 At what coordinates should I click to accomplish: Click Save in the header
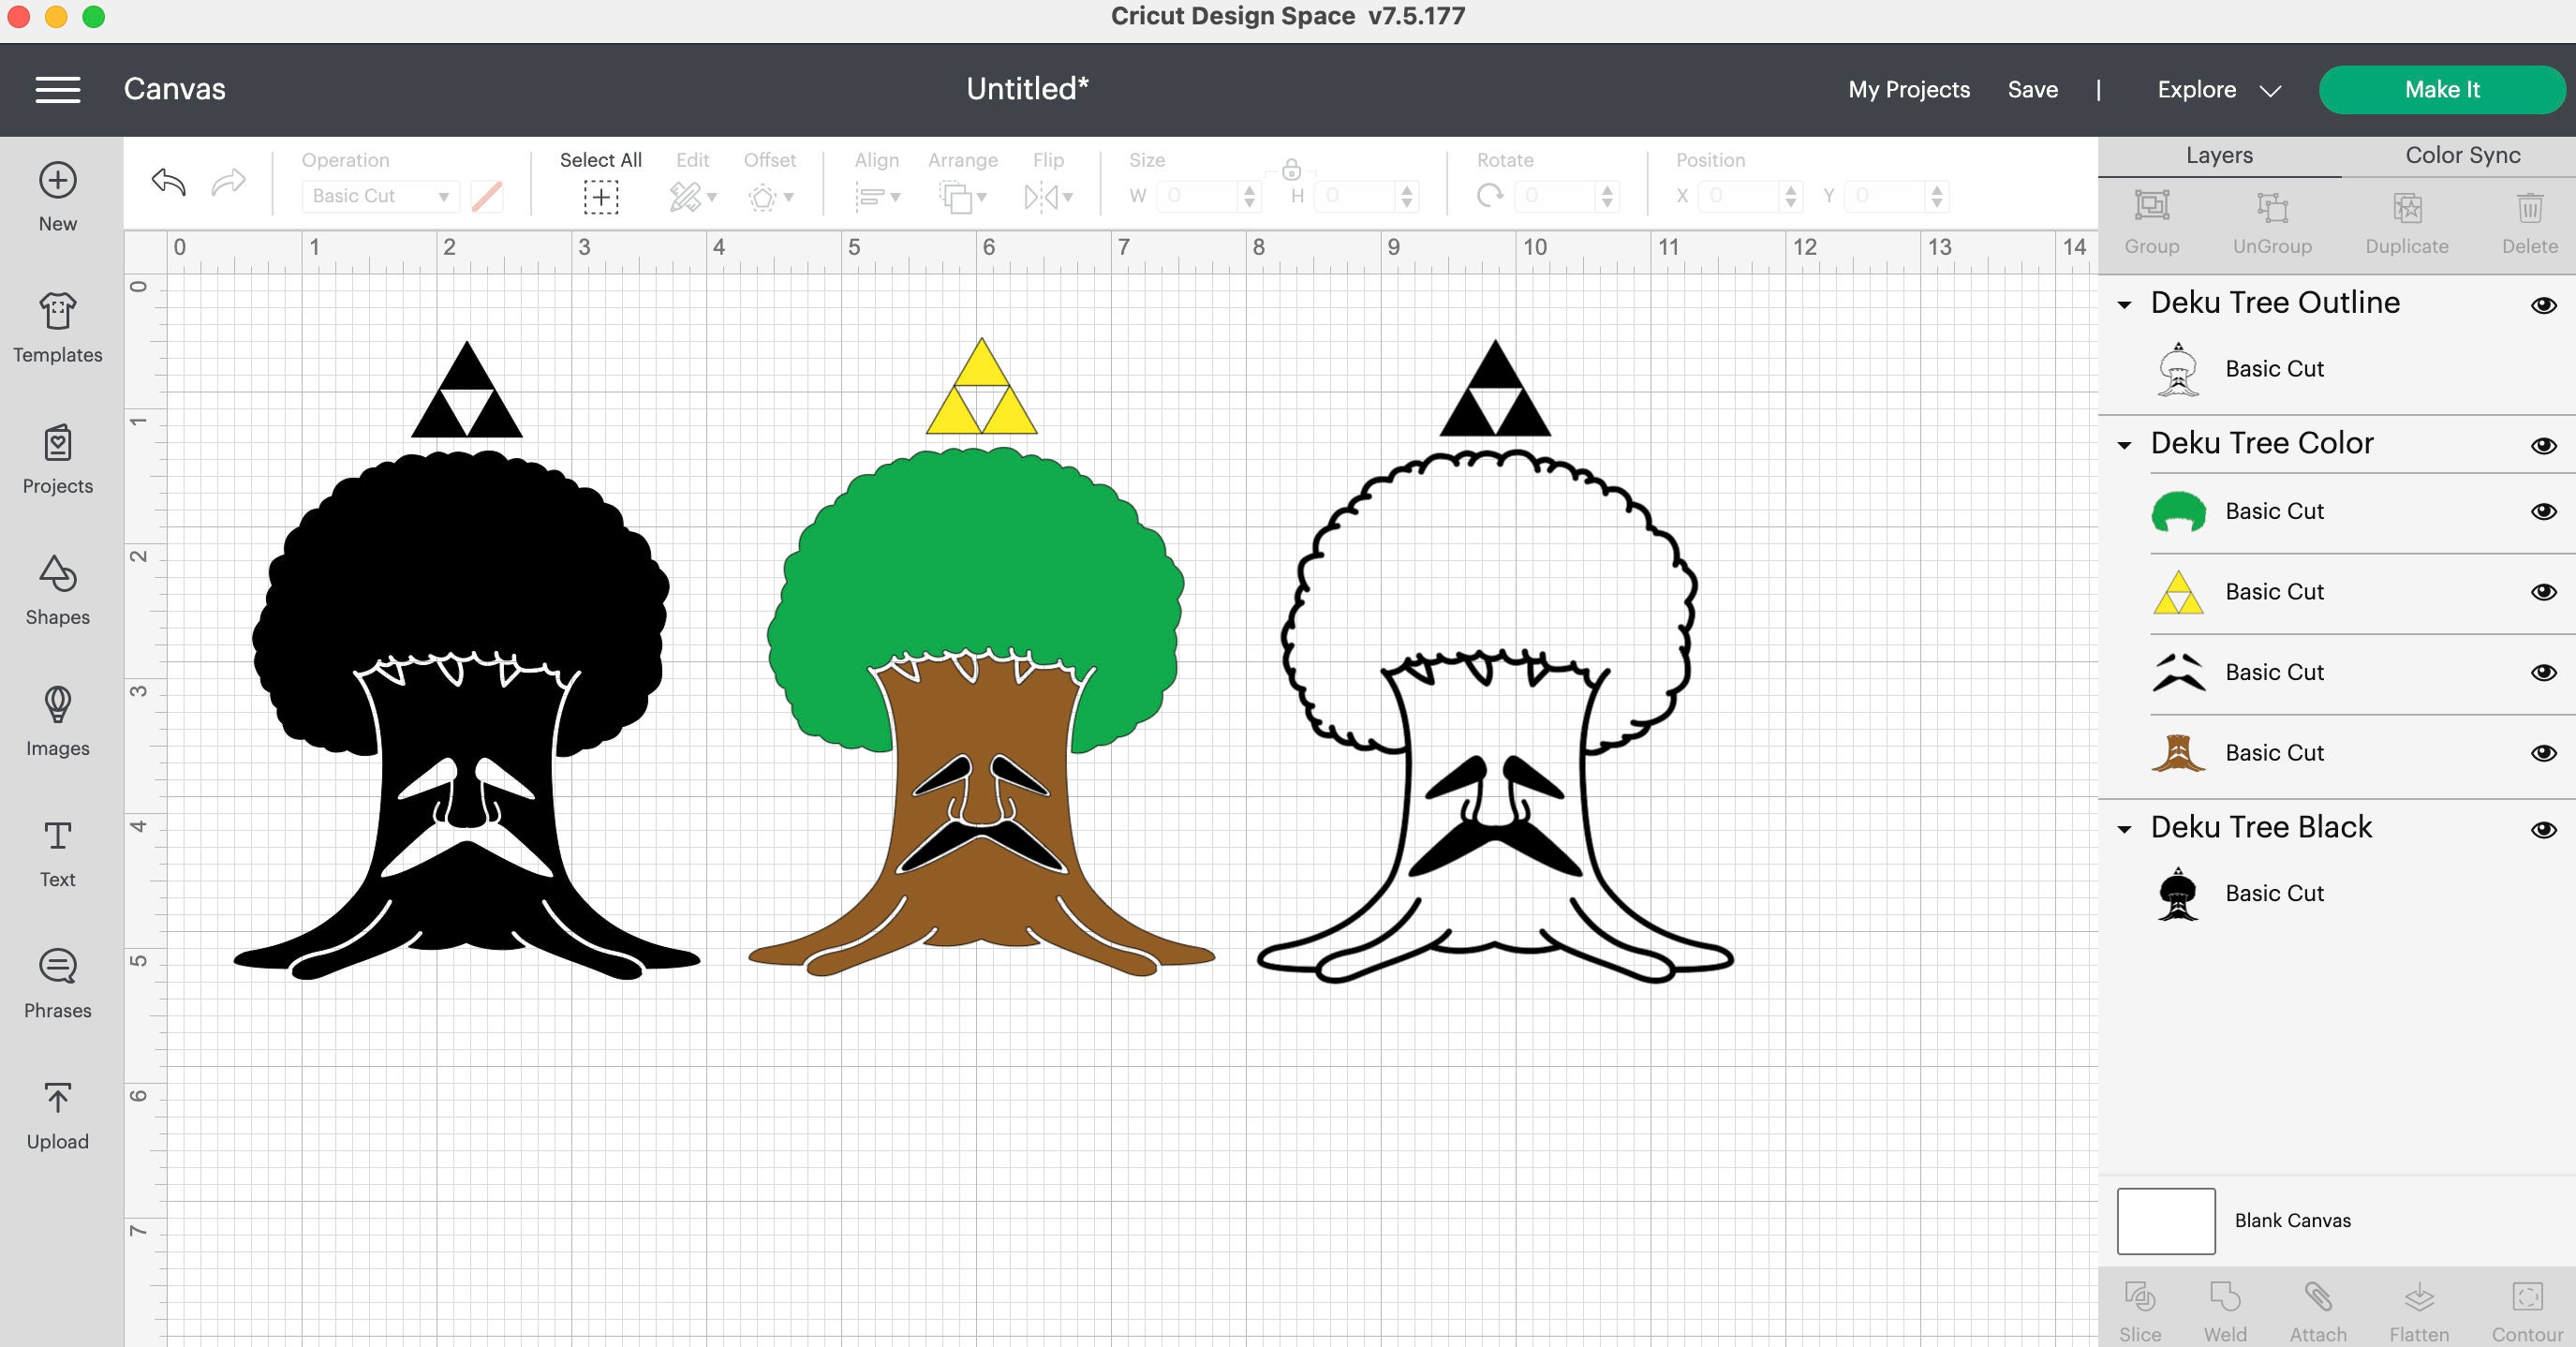(x=2032, y=90)
